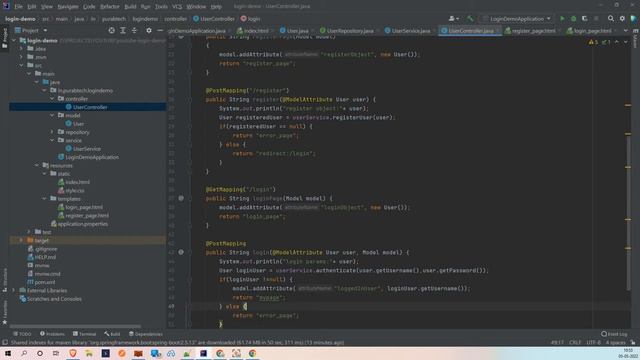Expand the repository package
Screen dimensions: 640x360
coord(52,132)
